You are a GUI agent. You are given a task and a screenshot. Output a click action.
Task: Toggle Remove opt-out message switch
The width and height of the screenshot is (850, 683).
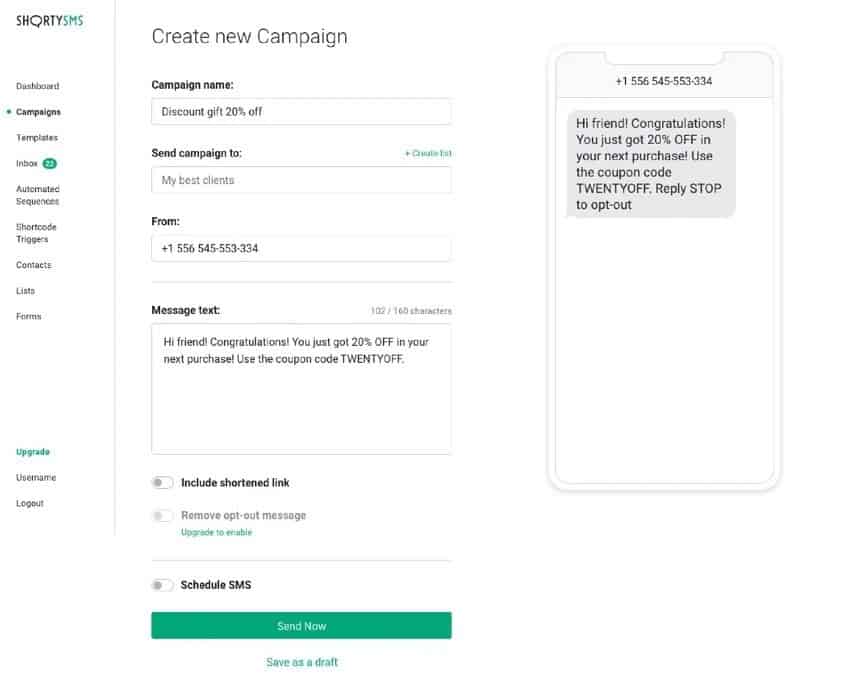tap(162, 516)
